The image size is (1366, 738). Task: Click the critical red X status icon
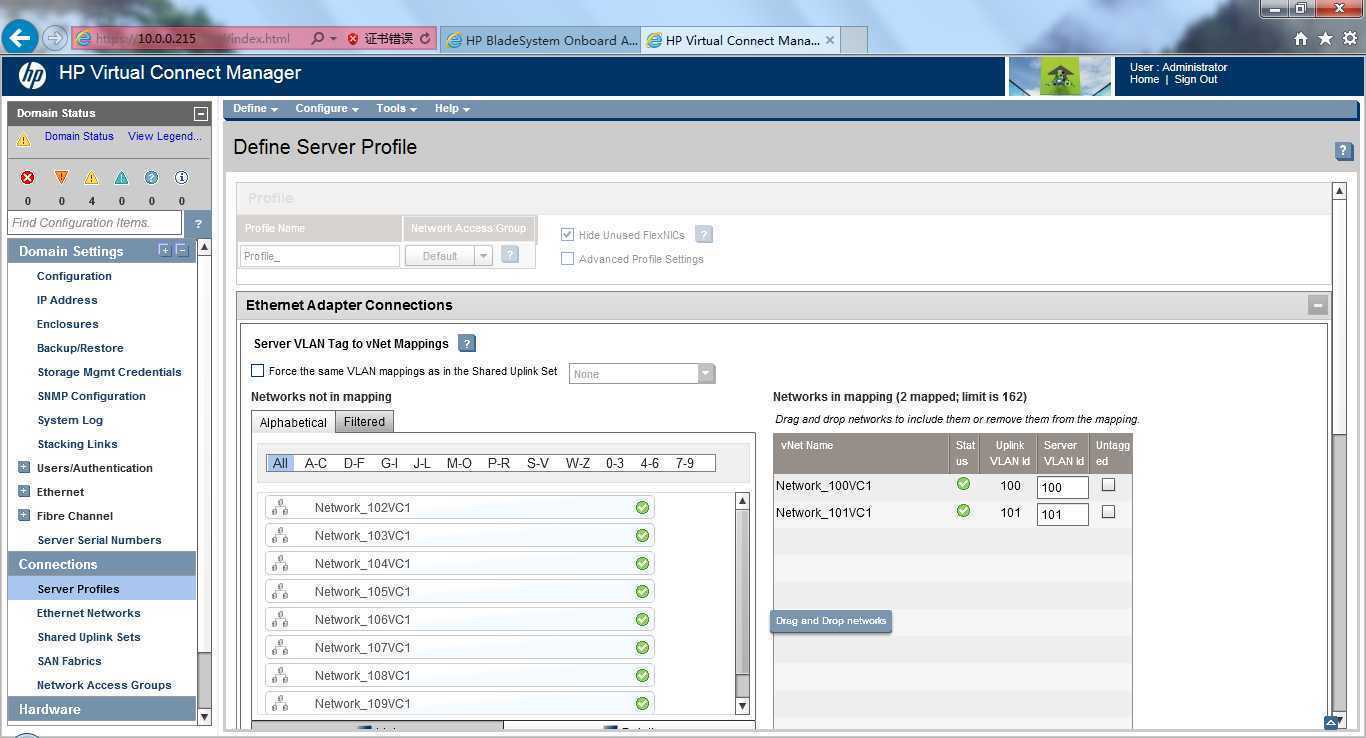pyautogui.click(x=28, y=177)
